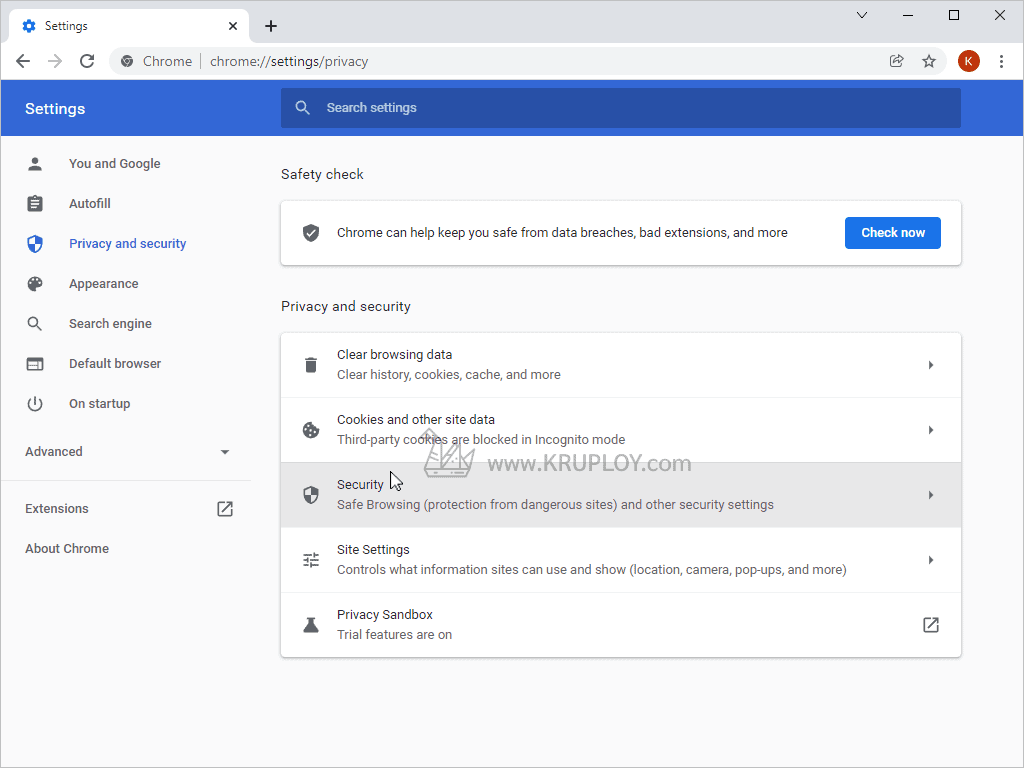Expand the Cookies row arrow

[931, 430]
